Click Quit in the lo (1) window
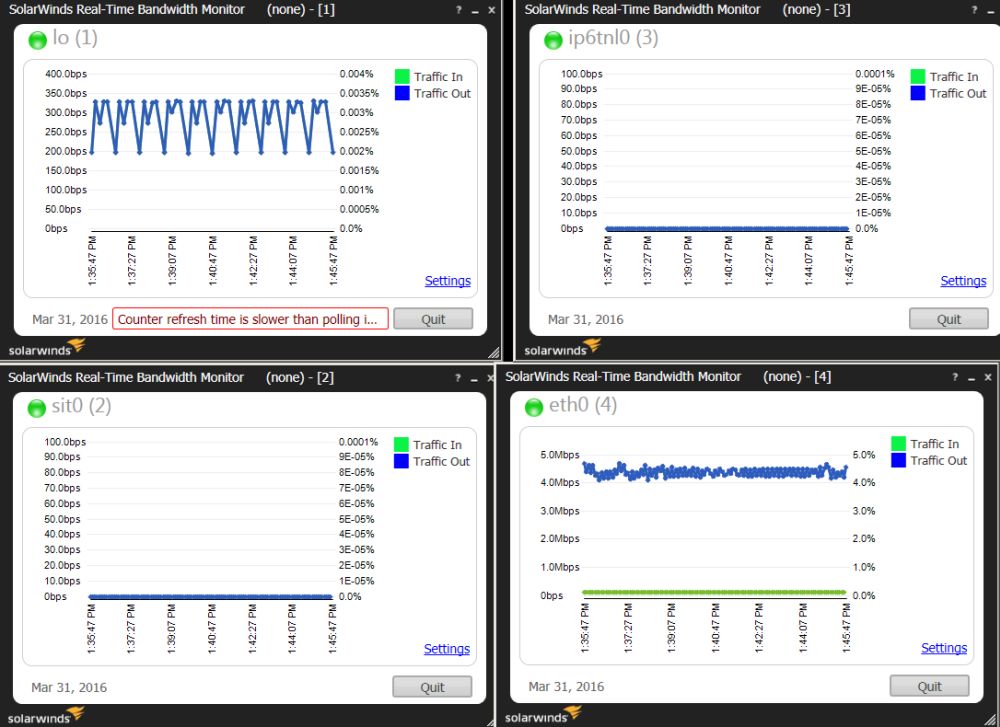The height and width of the screenshot is (727, 1000). (x=433, y=319)
